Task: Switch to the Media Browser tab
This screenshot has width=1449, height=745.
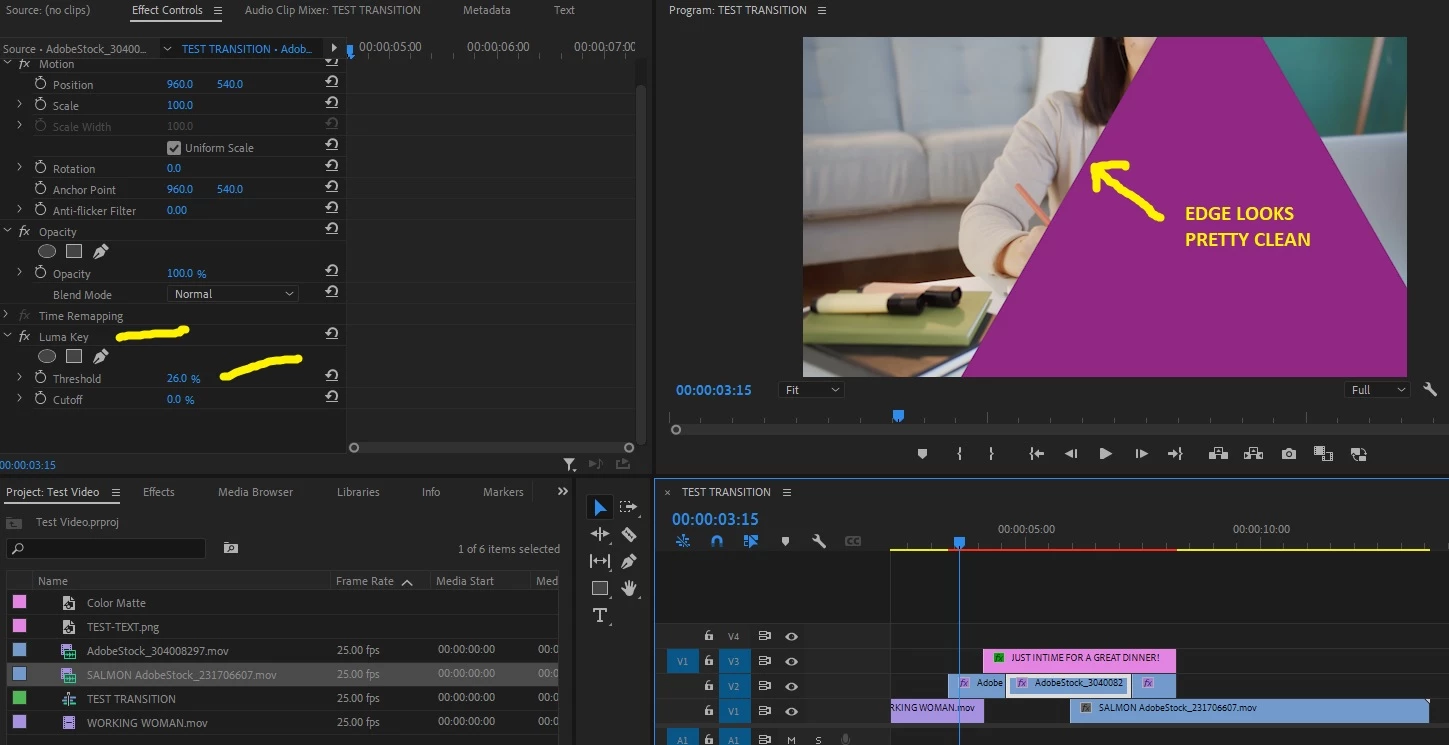Action: point(255,492)
